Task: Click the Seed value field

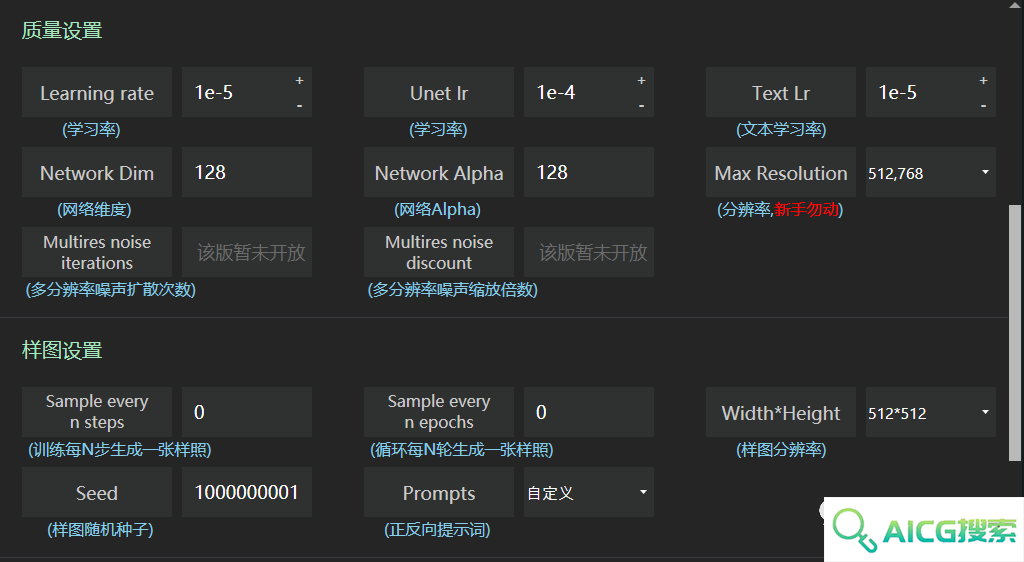Action: 247,492
